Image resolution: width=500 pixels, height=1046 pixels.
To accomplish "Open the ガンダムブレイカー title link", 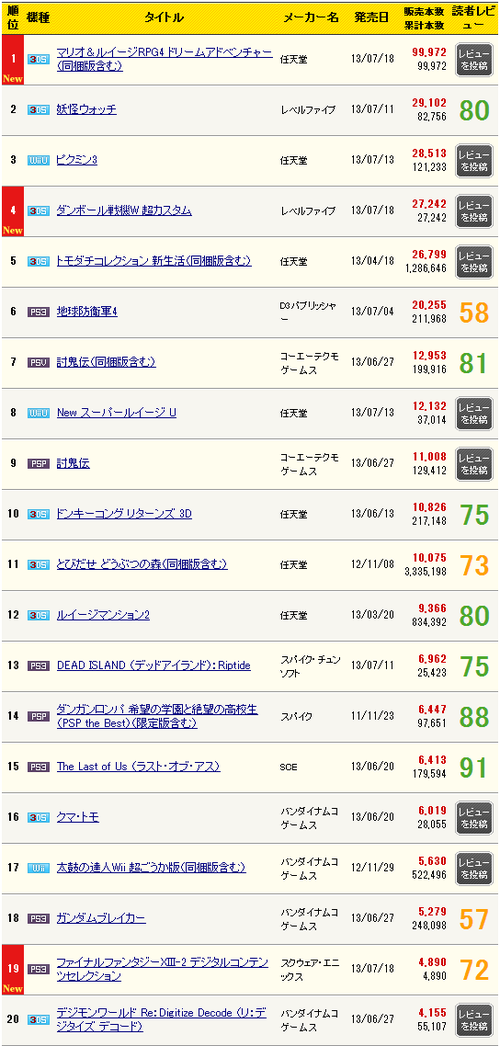I will [x=101, y=919].
